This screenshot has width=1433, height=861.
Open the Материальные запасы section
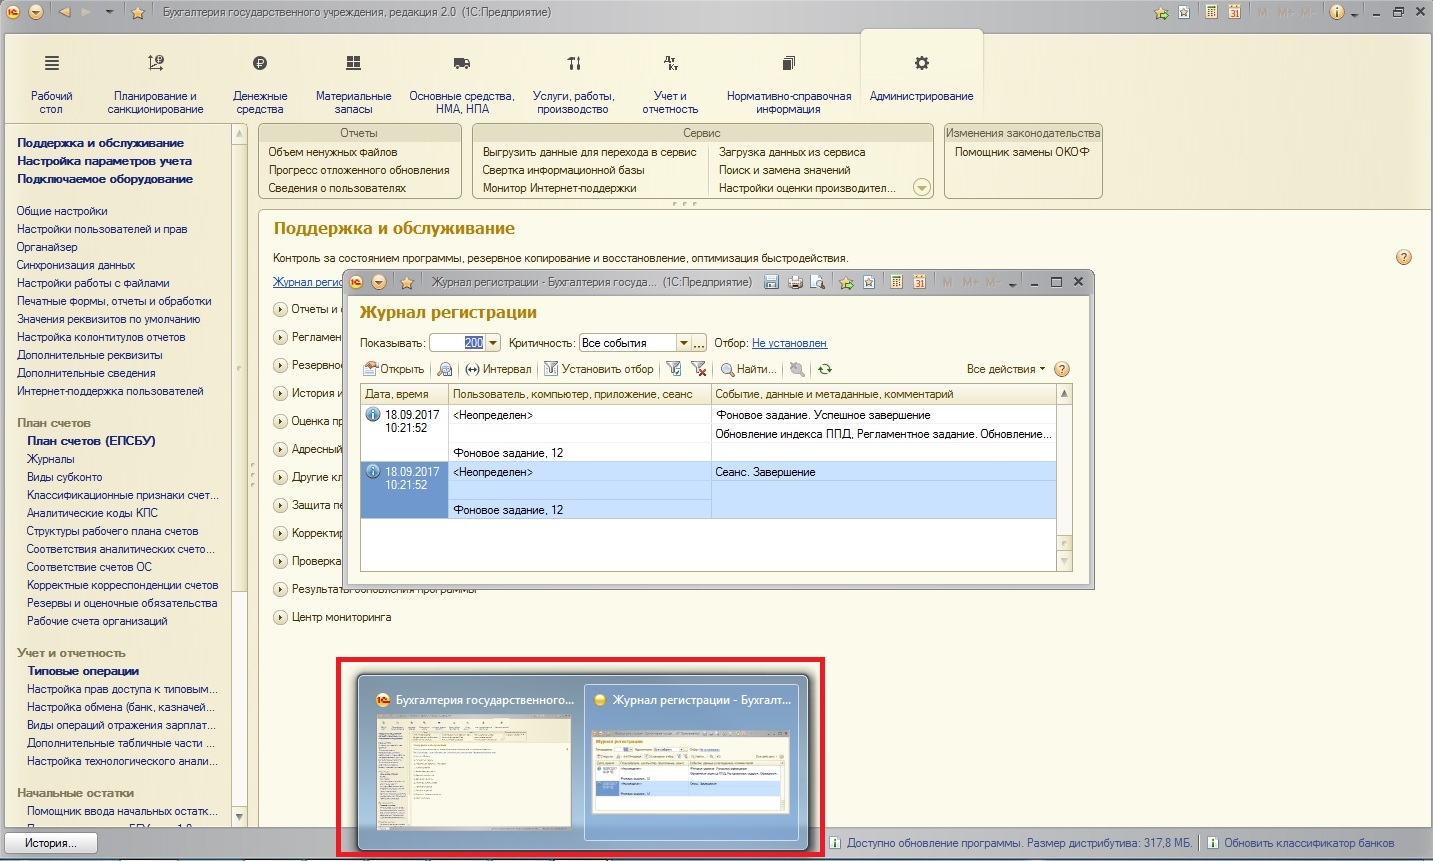tap(353, 83)
